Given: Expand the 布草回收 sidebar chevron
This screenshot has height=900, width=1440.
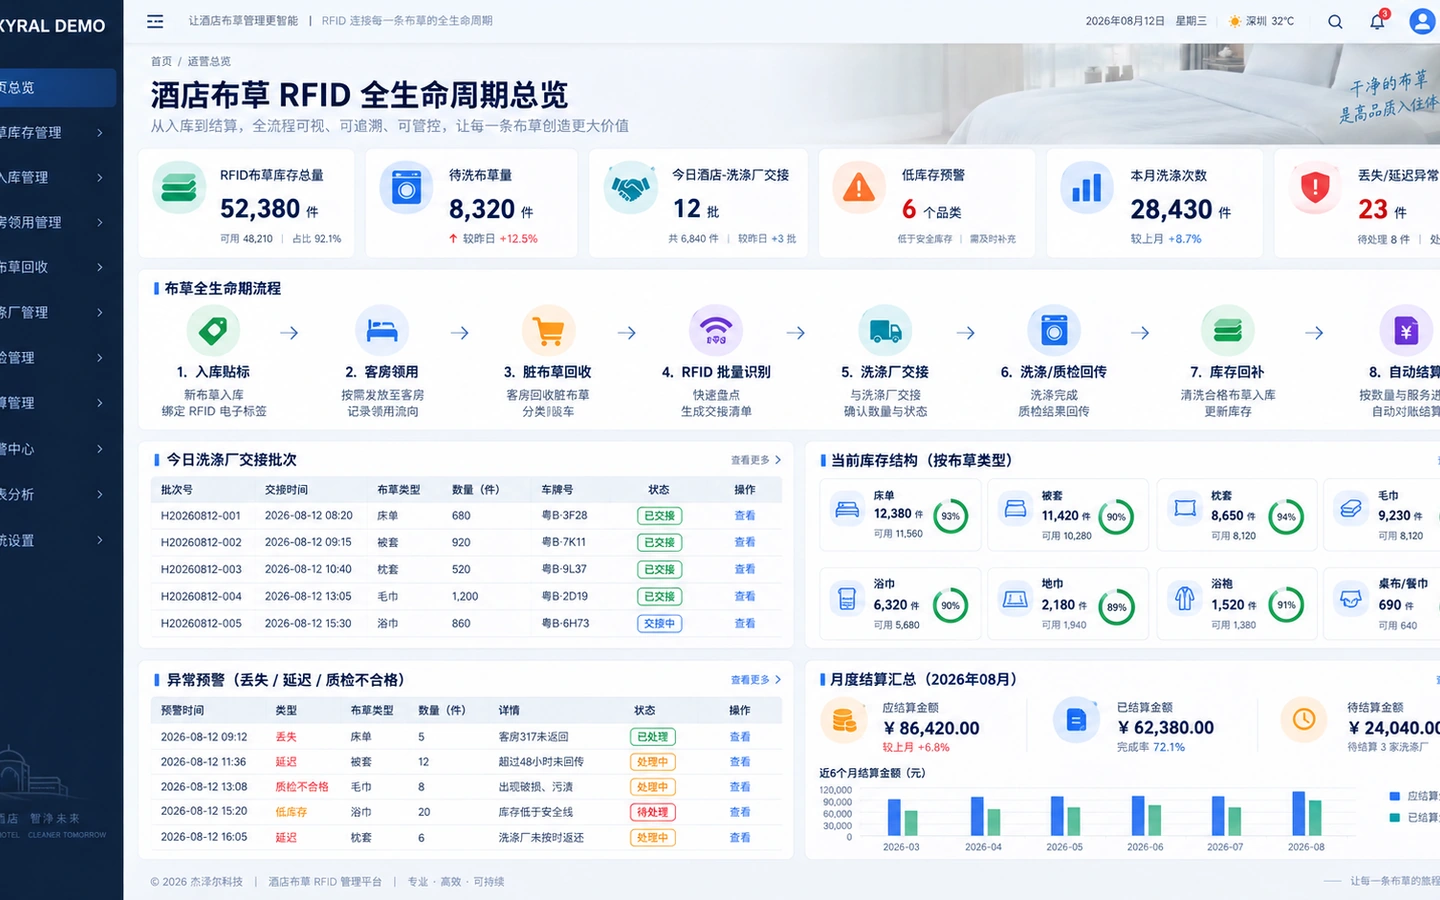Looking at the screenshot, I should click(x=100, y=267).
